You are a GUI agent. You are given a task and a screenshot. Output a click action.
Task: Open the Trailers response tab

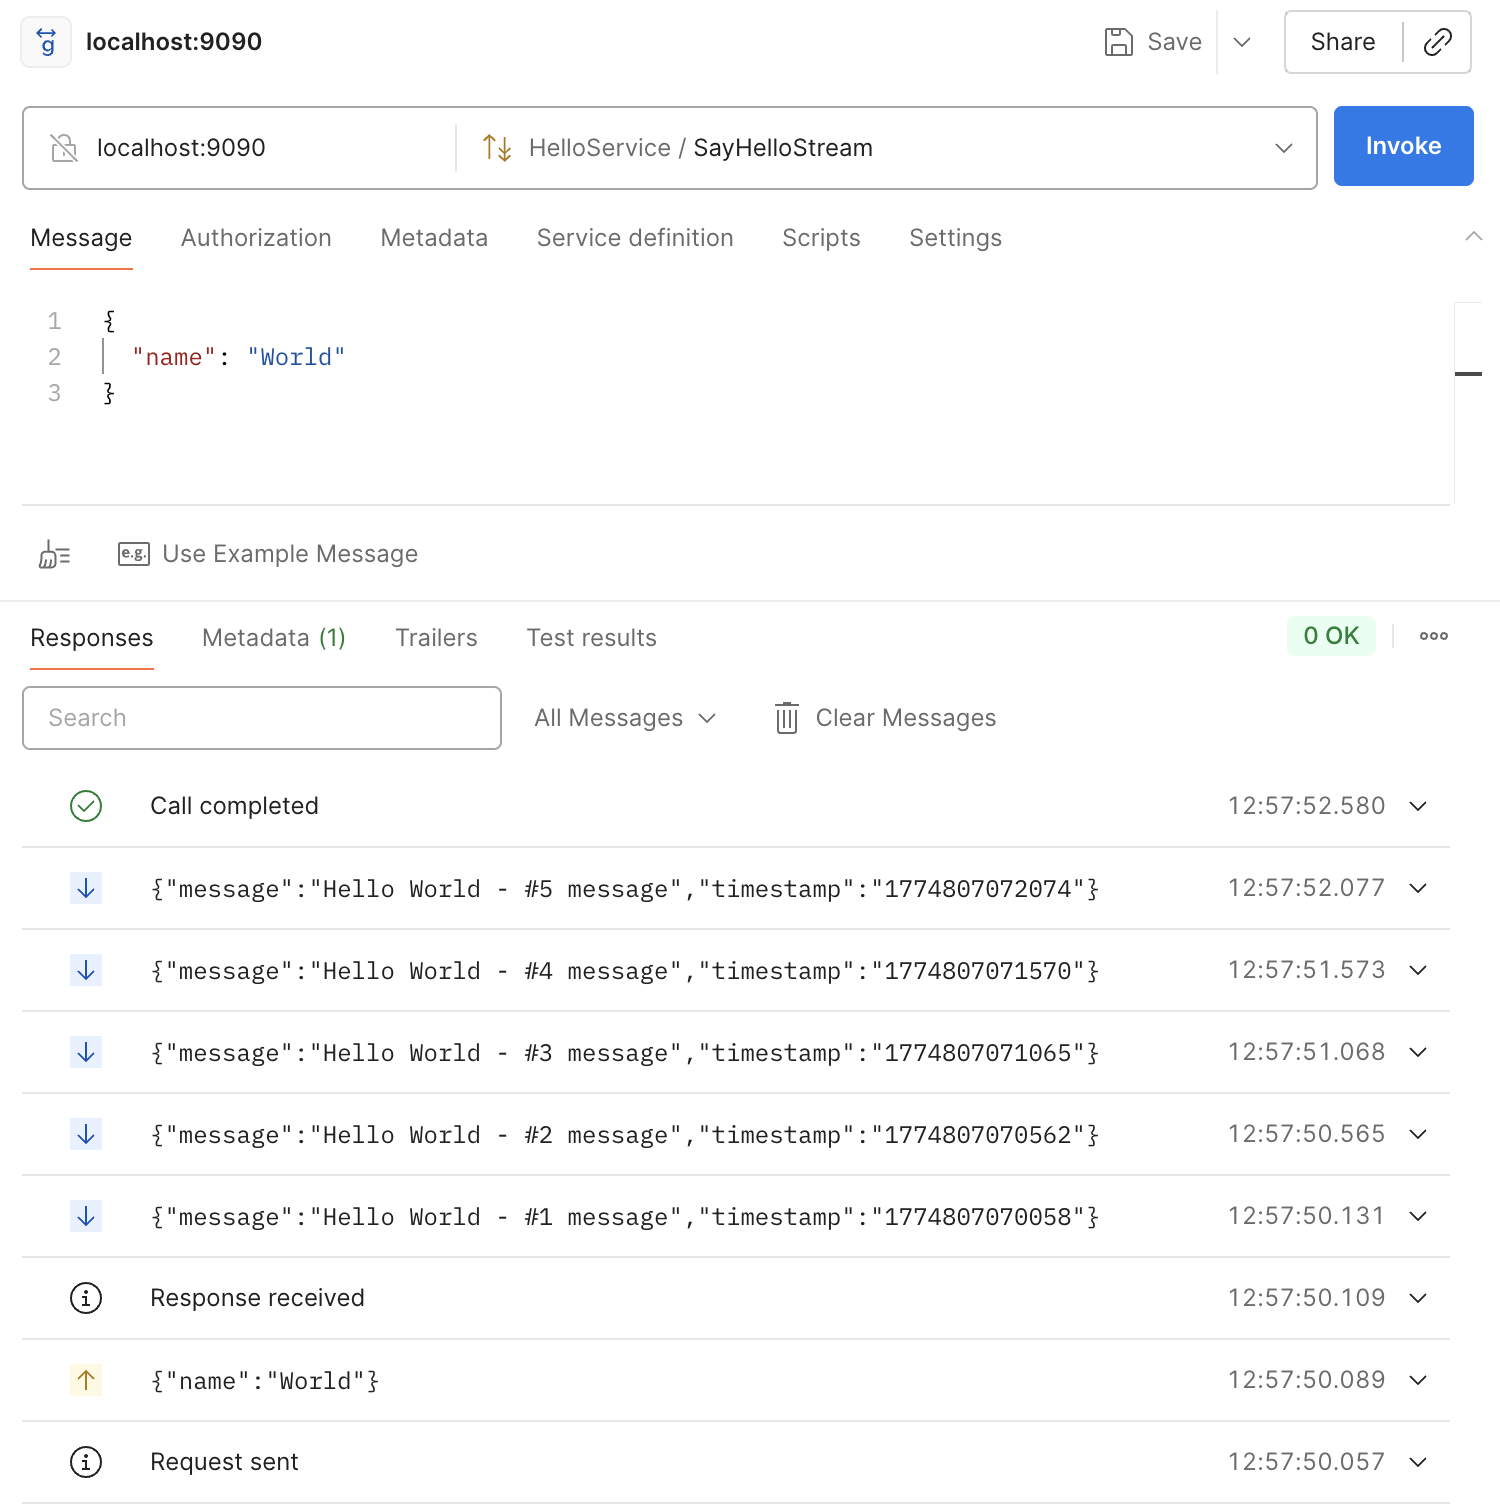[x=436, y=638]
